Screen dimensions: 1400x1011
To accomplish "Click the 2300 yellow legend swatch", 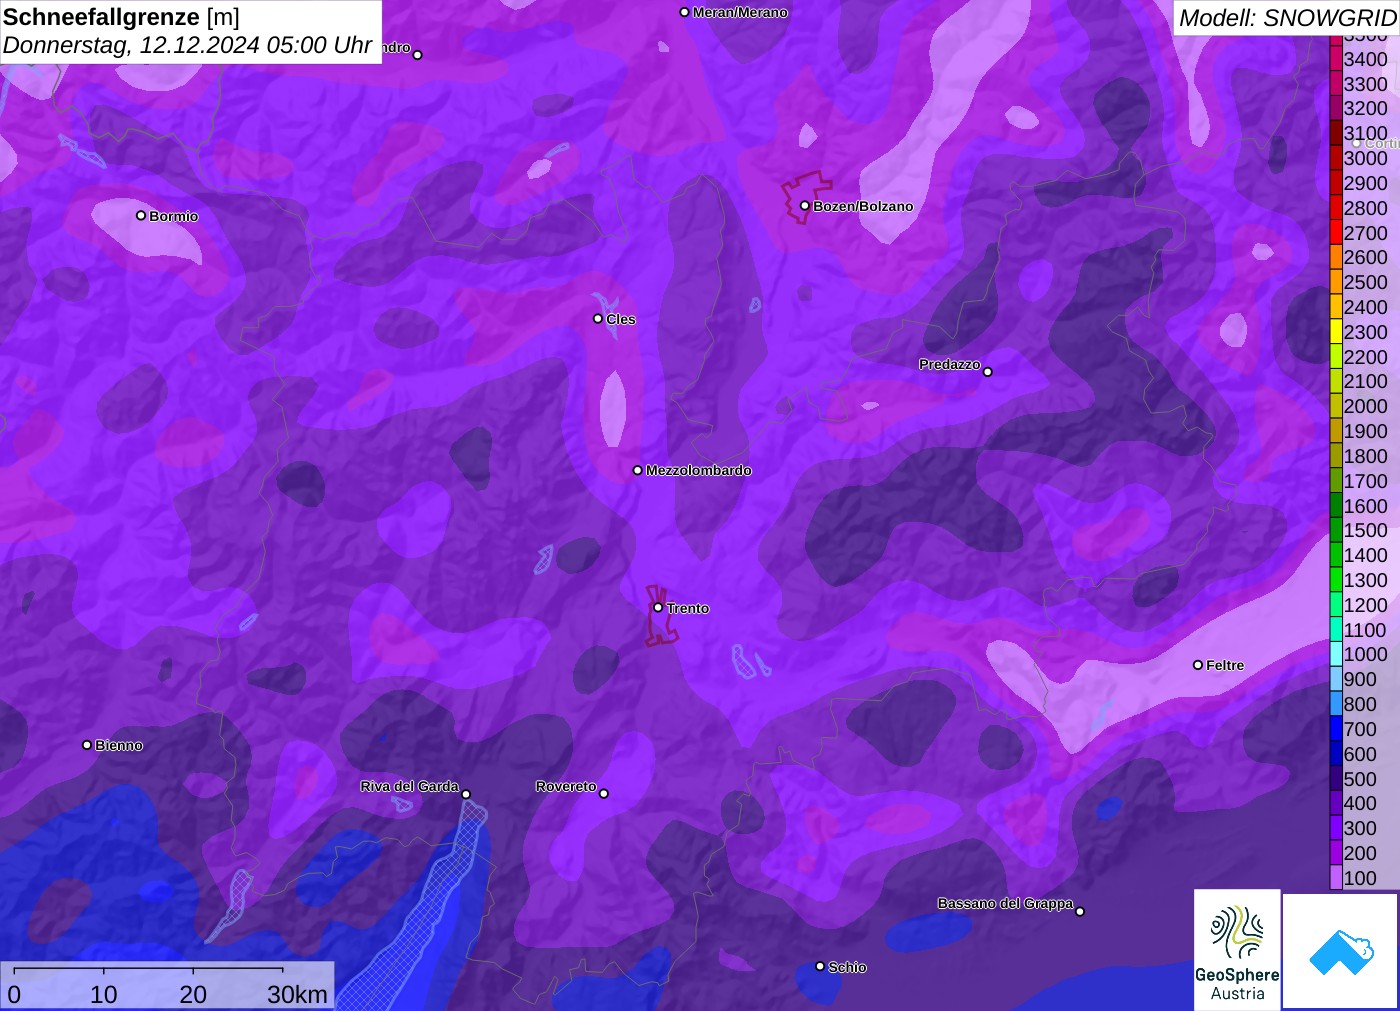I will click(x=1336, y=331).
